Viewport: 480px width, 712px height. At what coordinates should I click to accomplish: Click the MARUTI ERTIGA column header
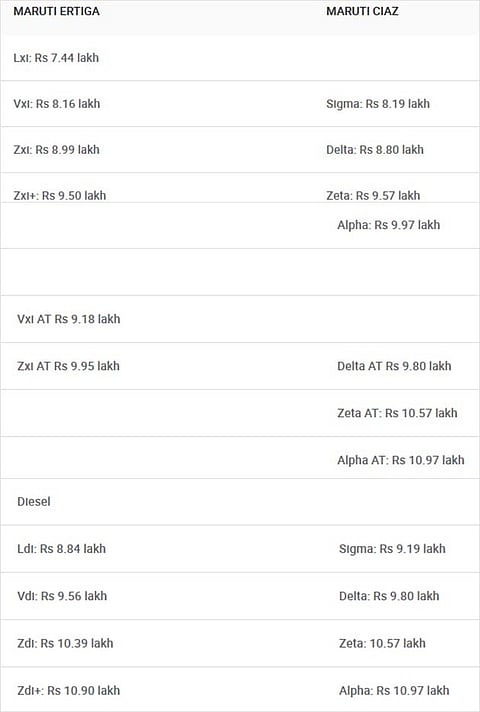tap(56, 11)
